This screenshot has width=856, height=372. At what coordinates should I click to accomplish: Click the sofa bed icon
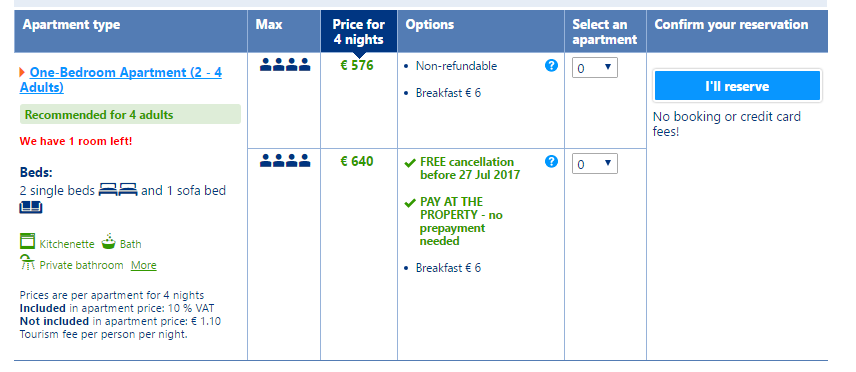tap(31, 207)
